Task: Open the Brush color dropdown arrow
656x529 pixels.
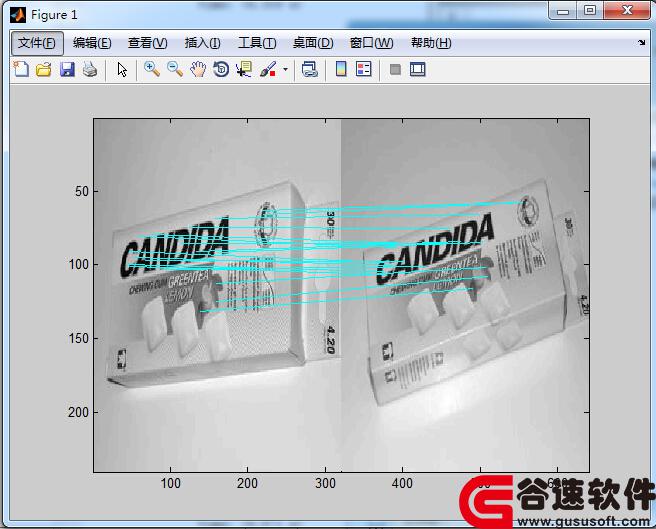Action: [x=285, y=69]
